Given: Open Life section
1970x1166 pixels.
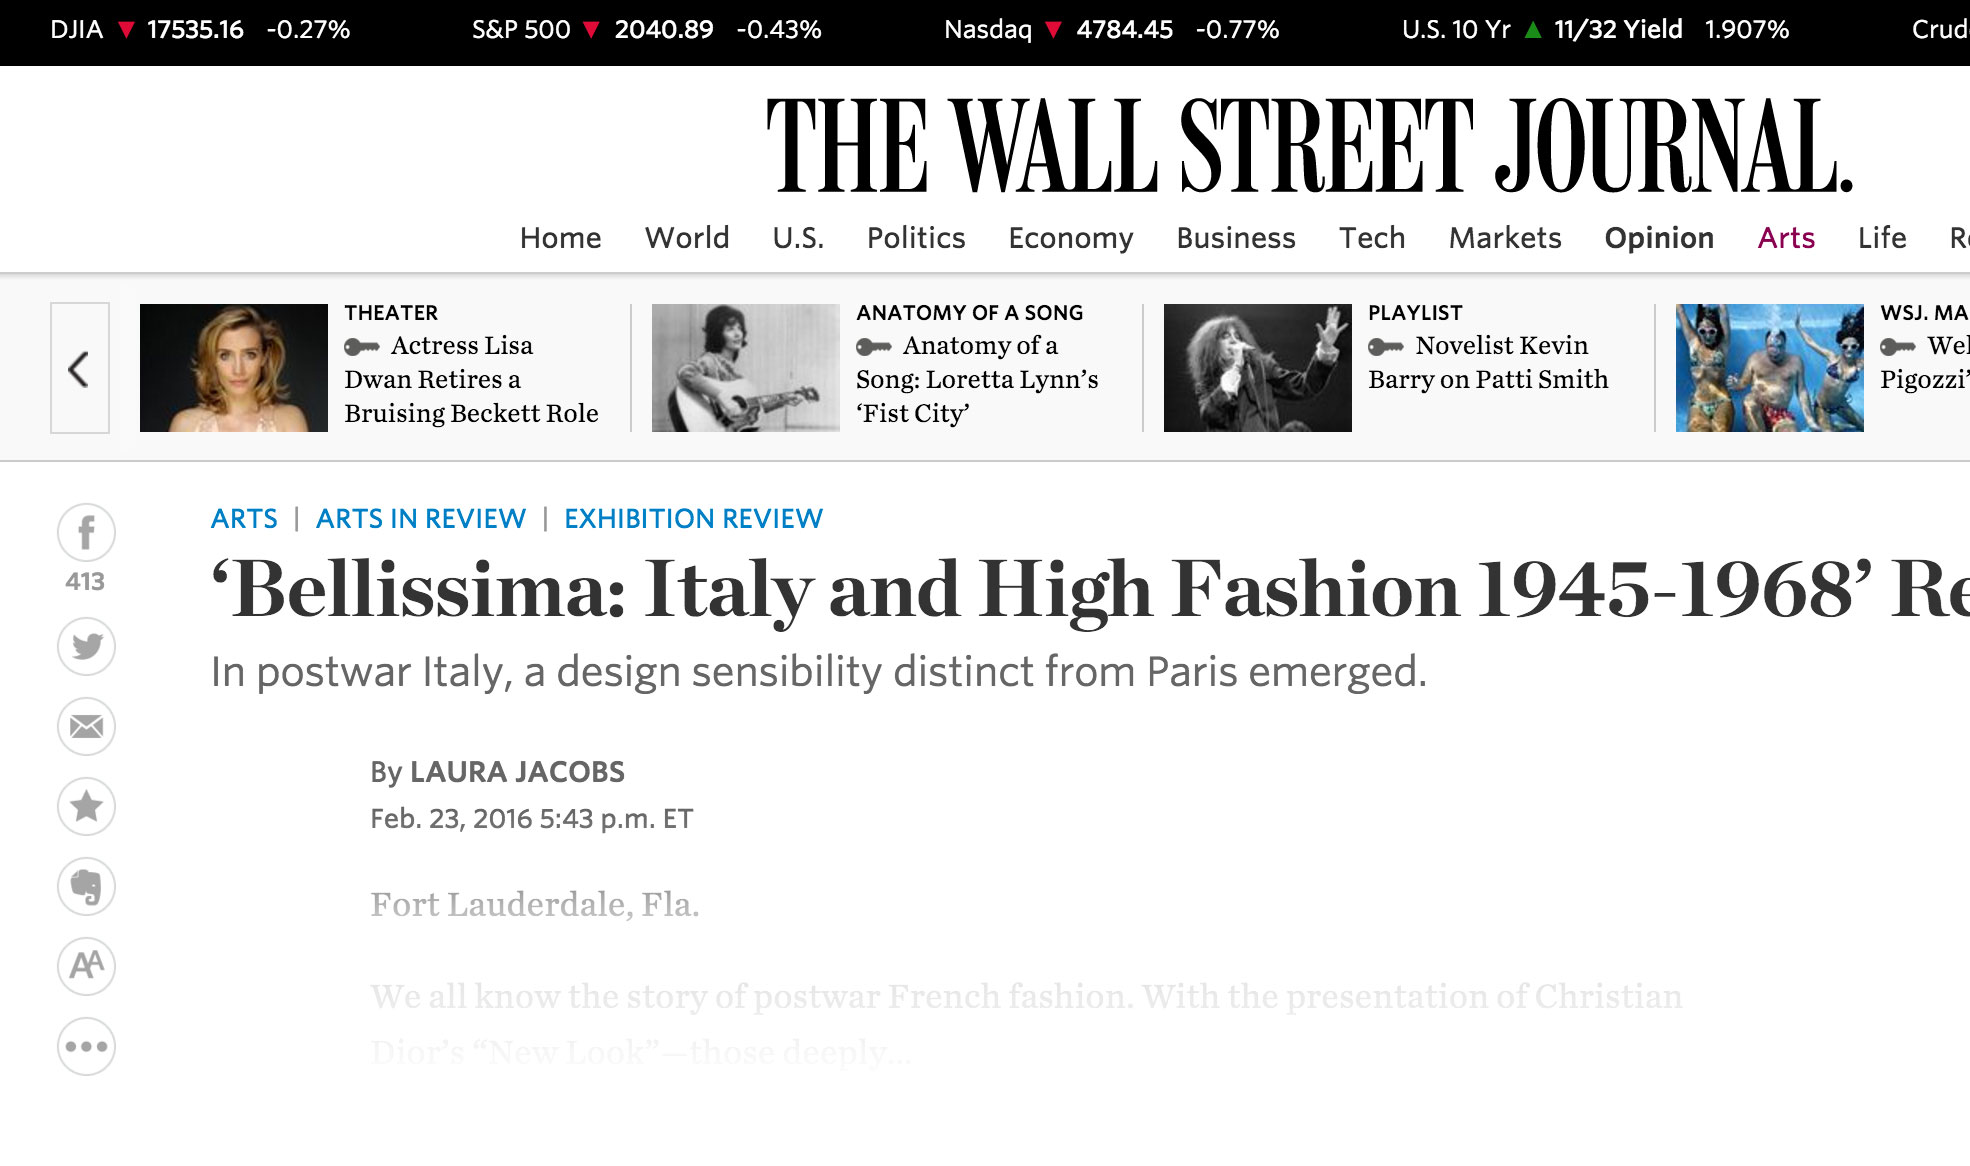Looking at the screenshot, I should click(x=1882, y=238).
